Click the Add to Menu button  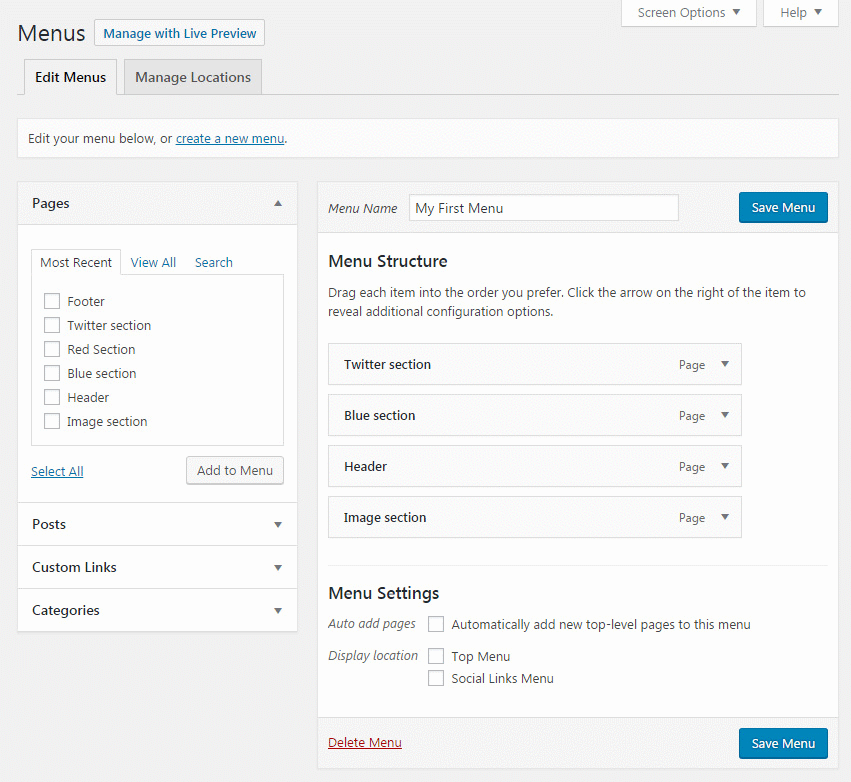234,470
